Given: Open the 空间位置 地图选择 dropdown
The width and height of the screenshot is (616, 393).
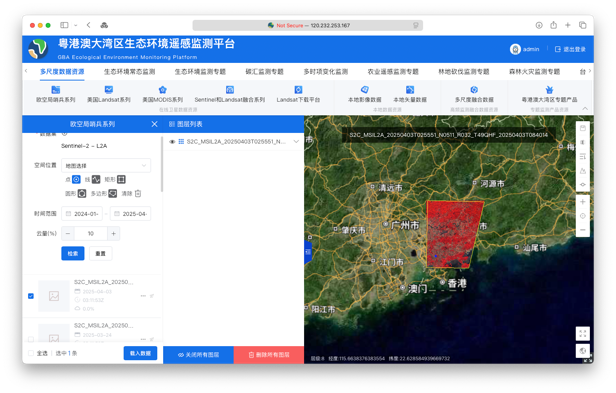Looking at the screenshot, I should [x=106, y=166].
